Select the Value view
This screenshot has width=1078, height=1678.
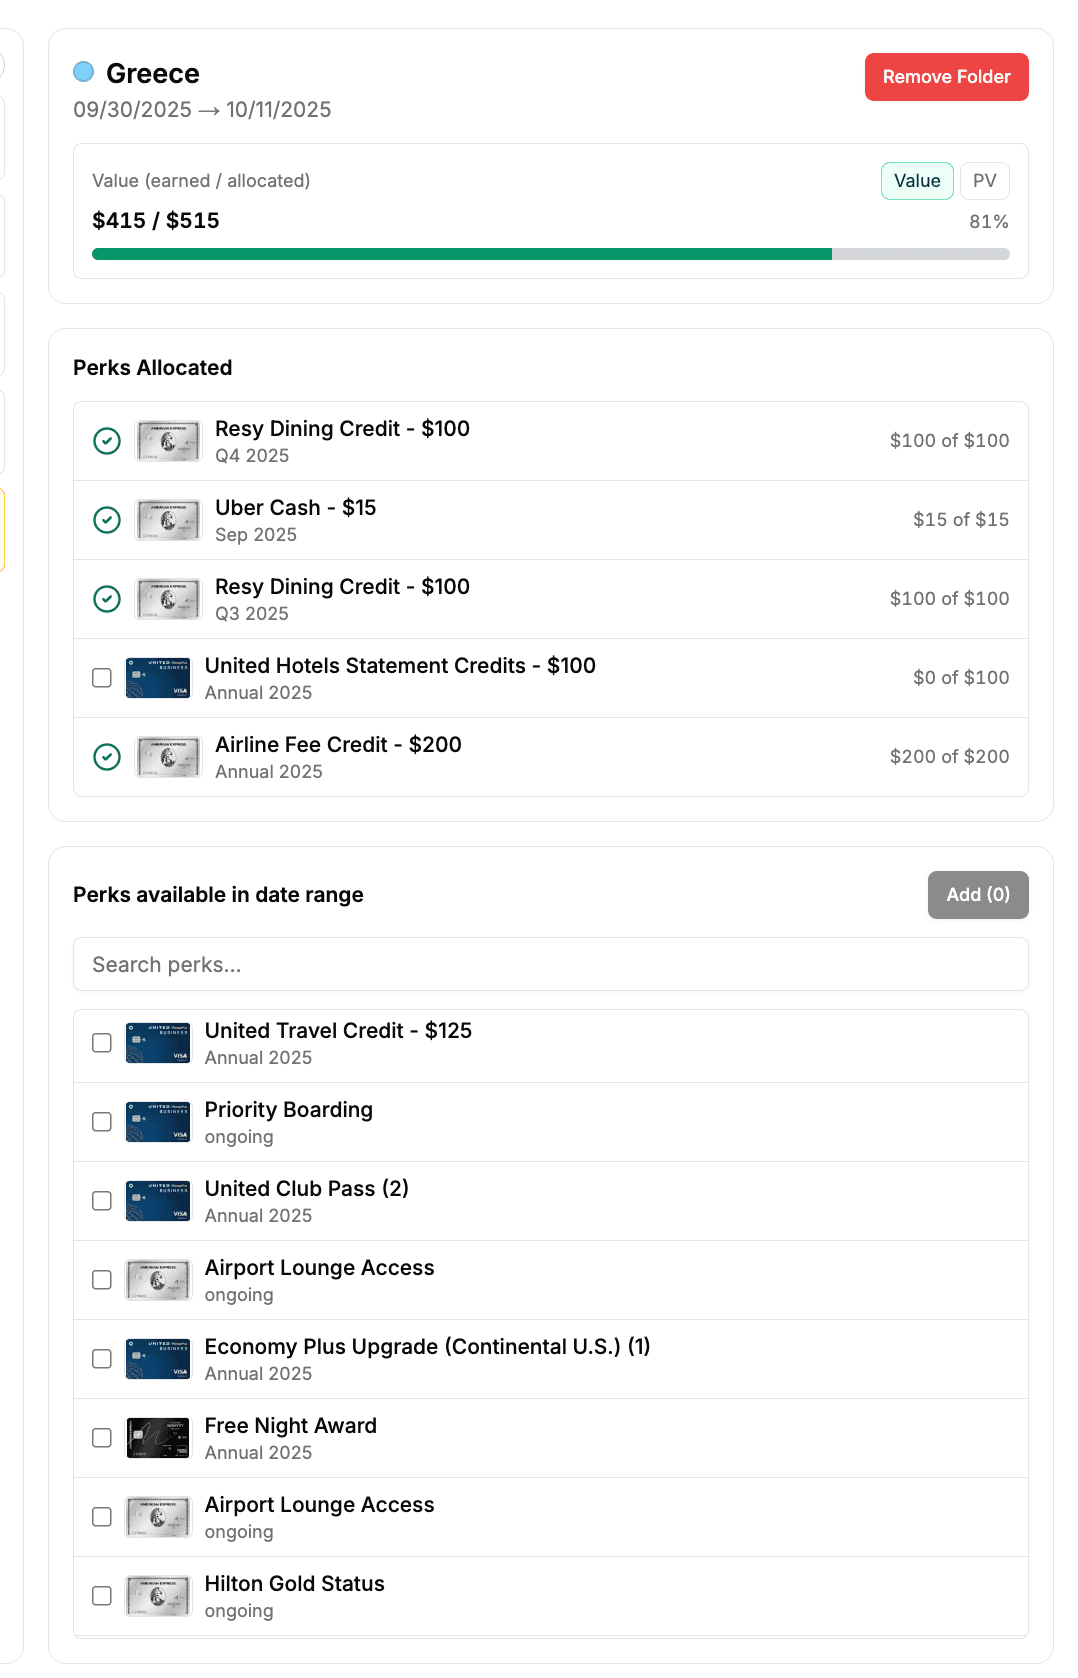point(916,180)
